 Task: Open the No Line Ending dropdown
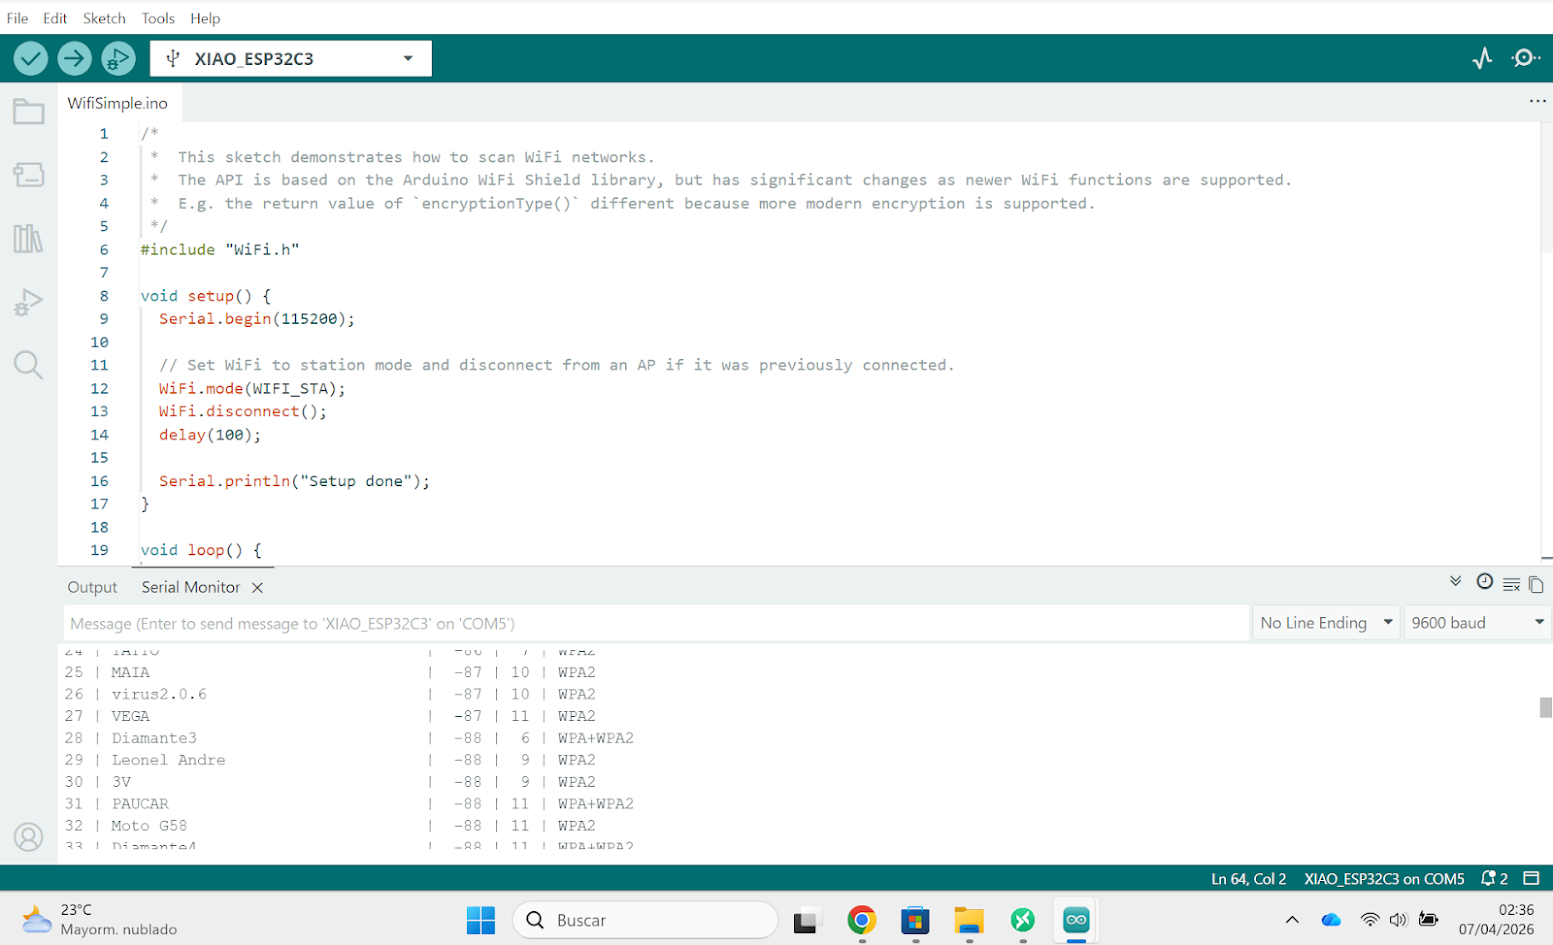pos(1326,623)
